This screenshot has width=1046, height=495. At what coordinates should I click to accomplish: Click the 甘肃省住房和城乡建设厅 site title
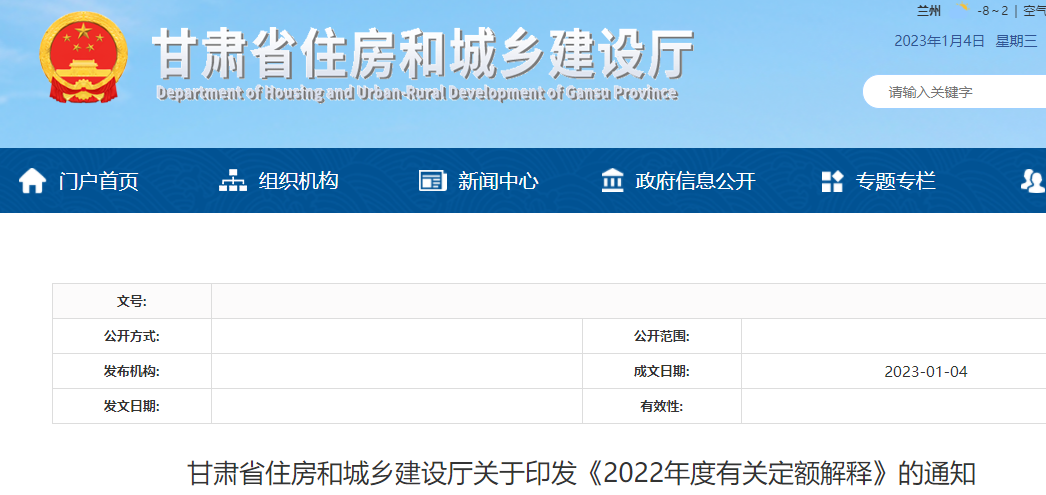click(x=422, y=52)
